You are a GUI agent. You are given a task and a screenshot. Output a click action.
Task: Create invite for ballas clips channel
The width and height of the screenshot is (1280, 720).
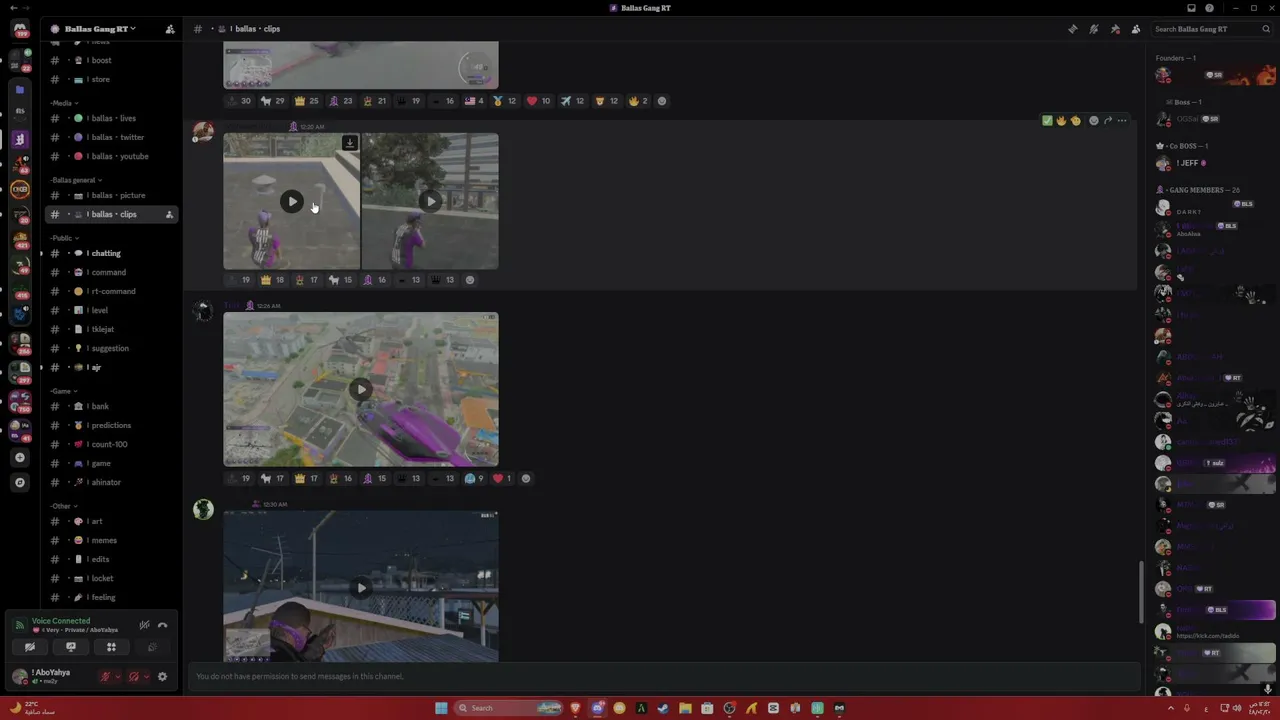click(169, 215)
